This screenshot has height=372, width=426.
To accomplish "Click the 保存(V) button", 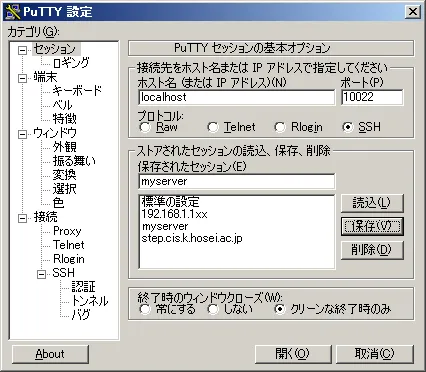I will (x=372, y=227).
